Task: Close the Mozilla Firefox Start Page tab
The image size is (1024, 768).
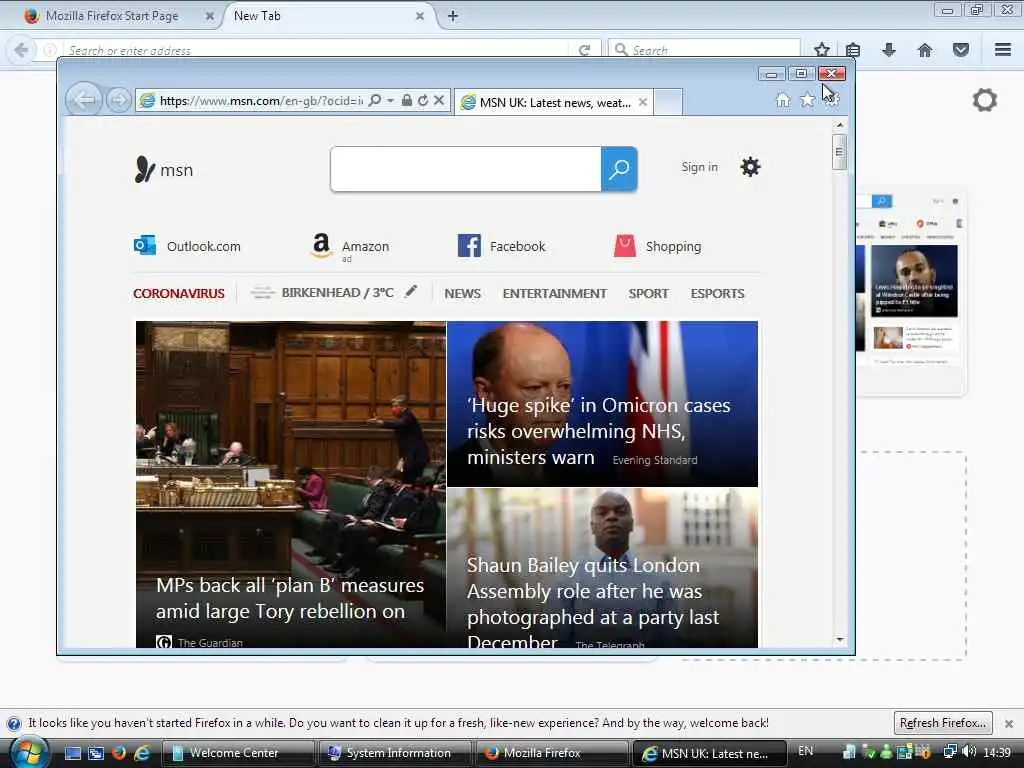Action: (x=210, y=16)
